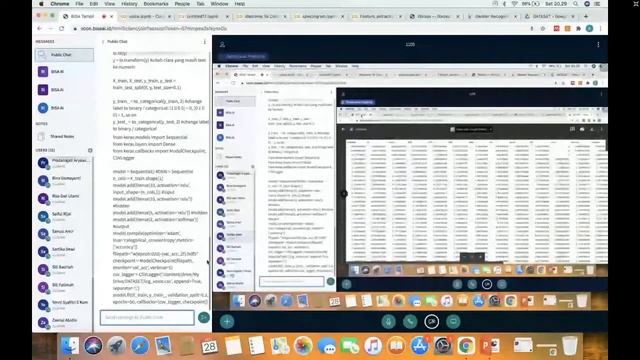Go back with the Chrome back arrow
The width and height of the screenshot is (640, 360).
39,29
